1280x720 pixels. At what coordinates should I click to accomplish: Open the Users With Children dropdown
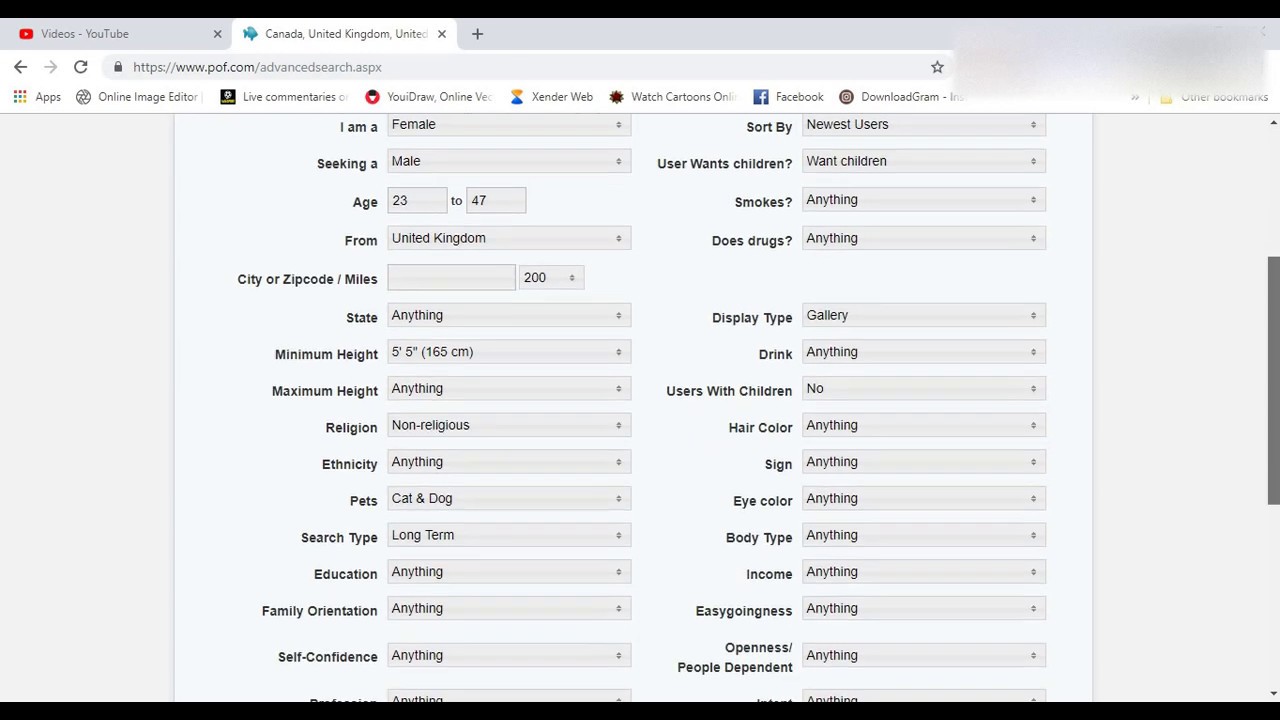point(924,388)
